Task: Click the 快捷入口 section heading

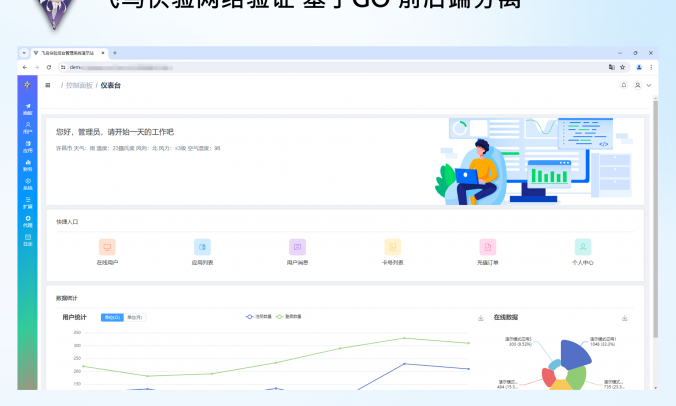Action: click(67, 222)
